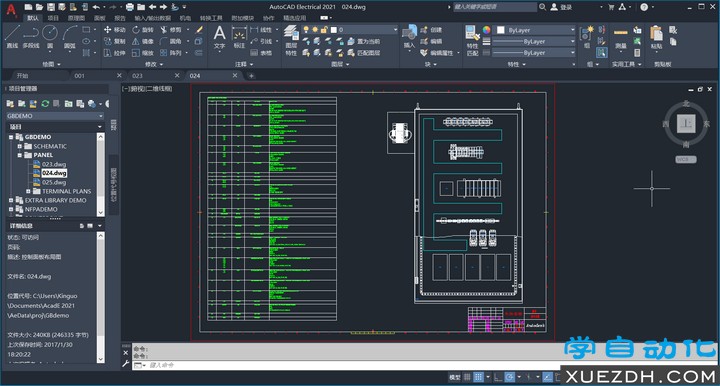Image resolution: width=720 pixels, height=386 pixels.
Task: Click the Move (移动) tool
Action: pyautogui.click(x=114, y=30)
